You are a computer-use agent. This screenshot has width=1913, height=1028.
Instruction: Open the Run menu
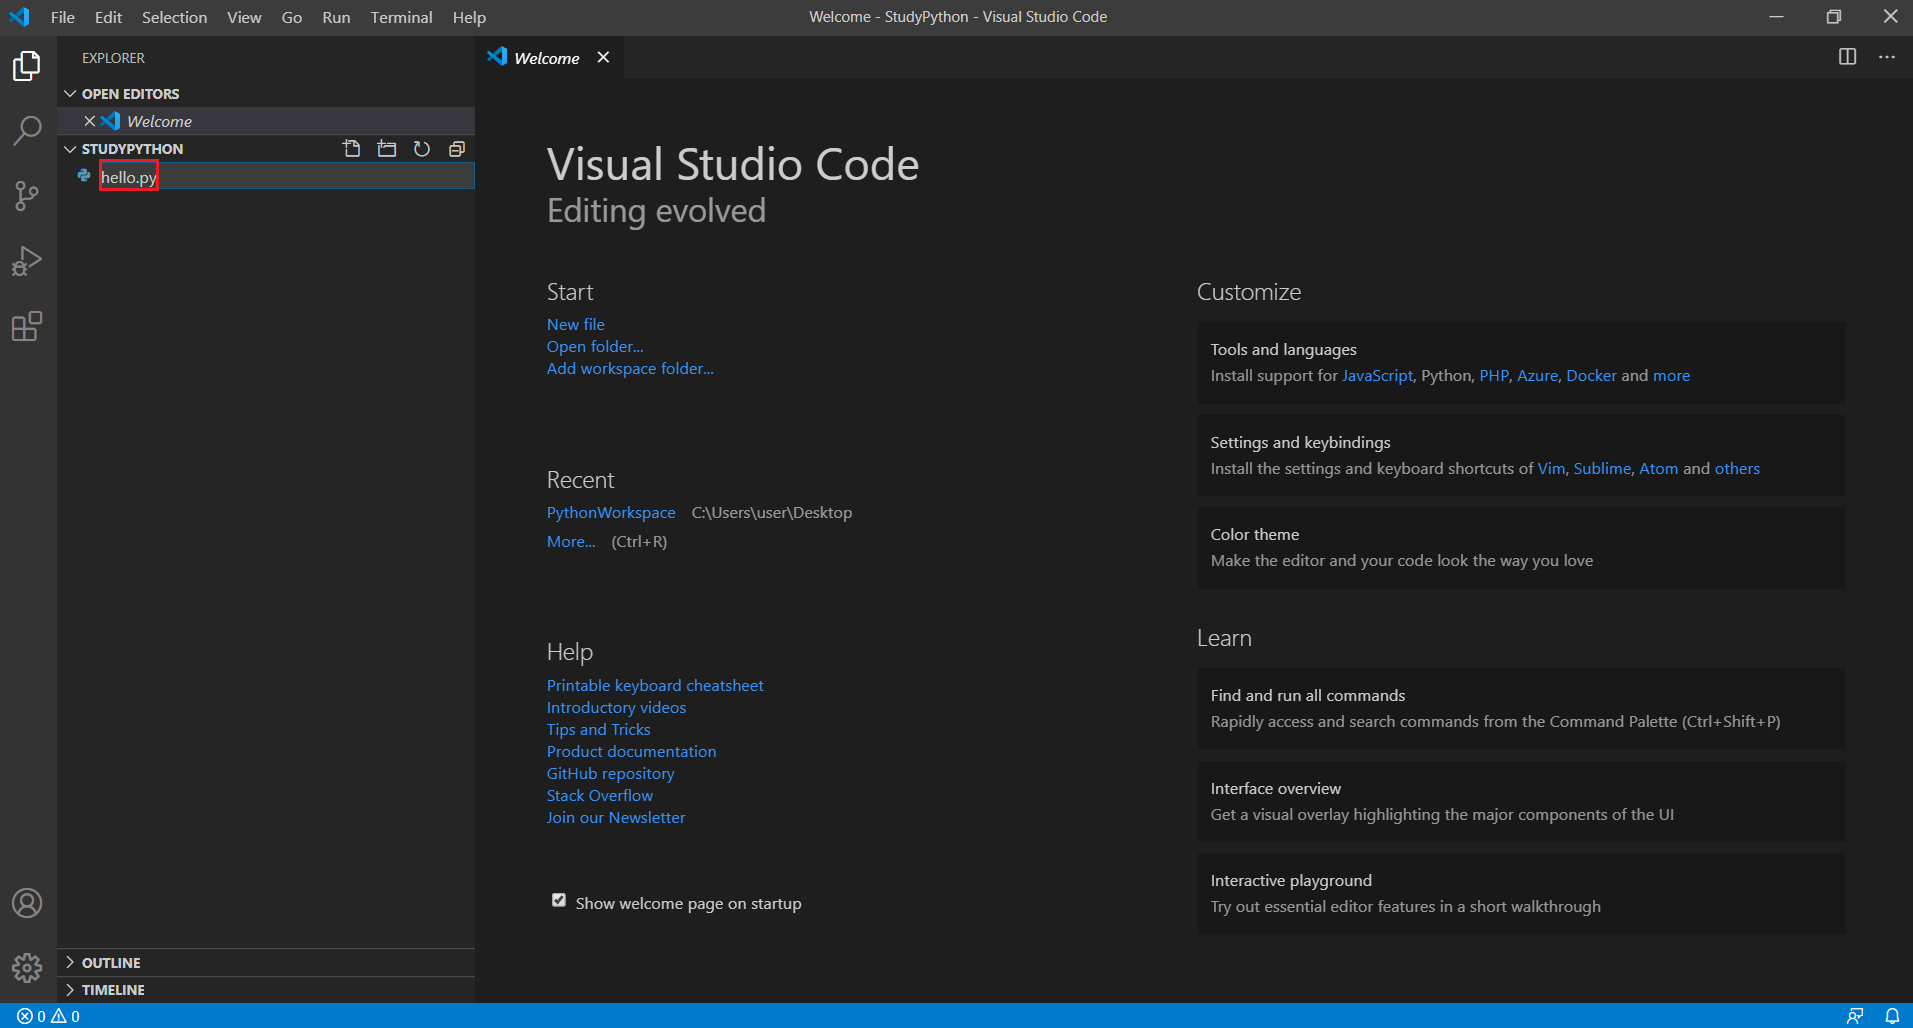[336, 17]
